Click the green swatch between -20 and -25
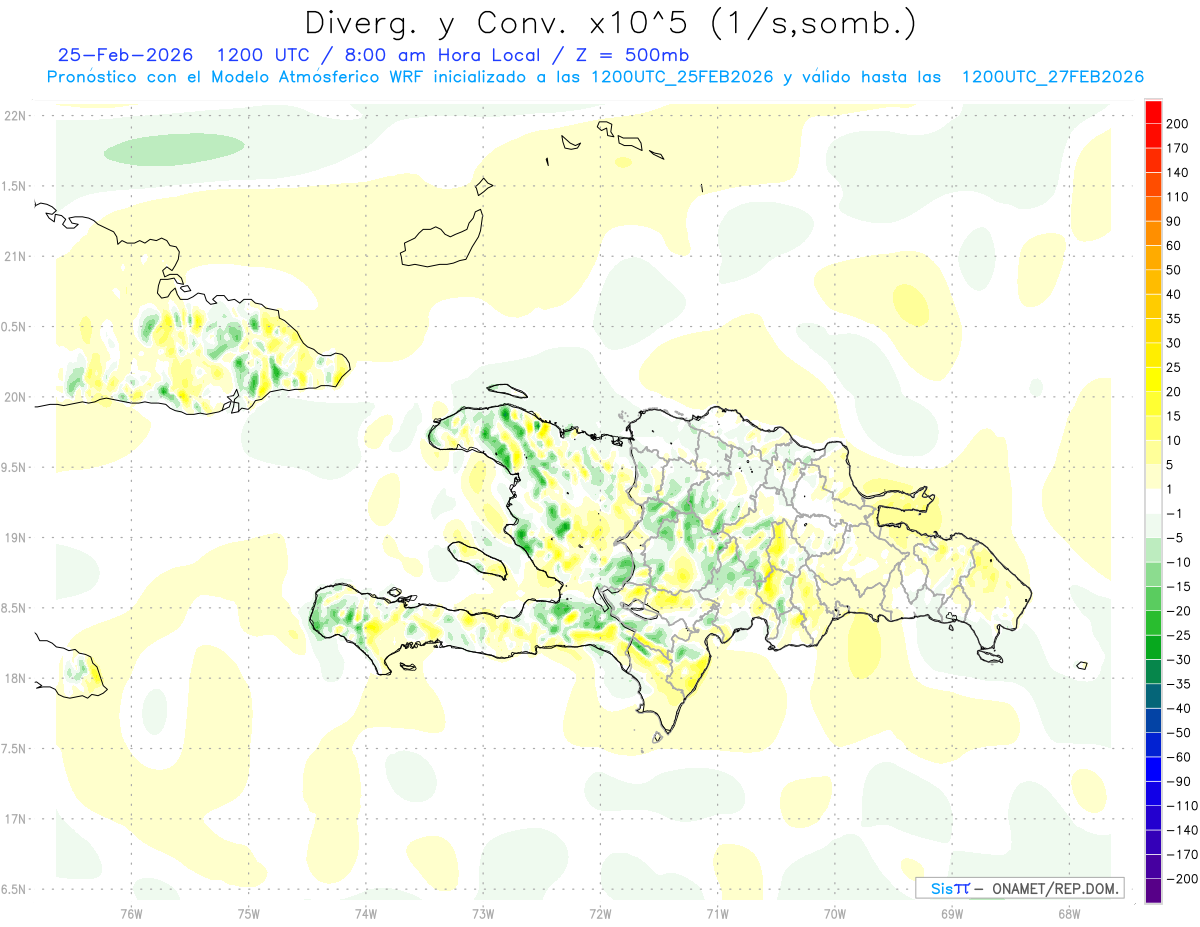Viewport: 1200px width, 927px height. 1153,624
